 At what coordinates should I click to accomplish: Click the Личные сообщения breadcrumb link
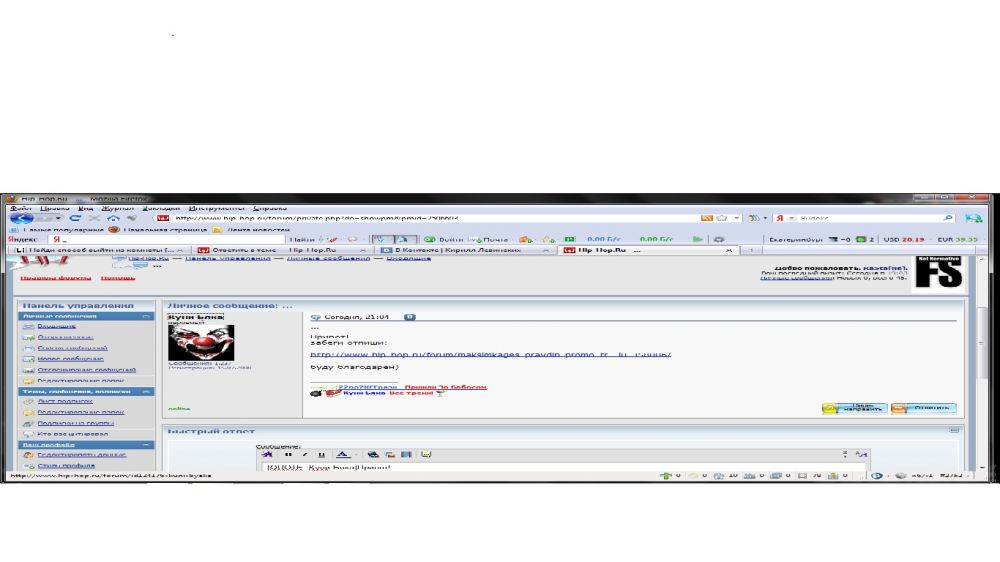click(x=328, y=258)
